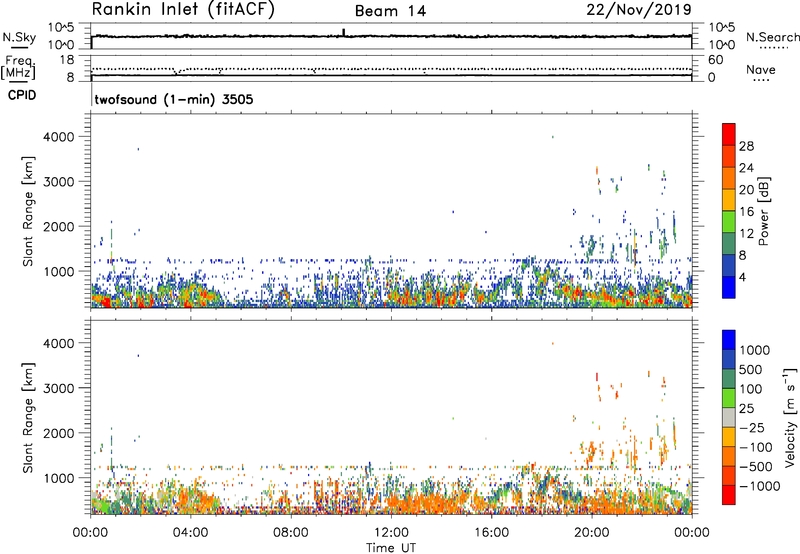Image resolution: width=800 pixels, height=554 pixels.
Task: Click the power panel "Slant Range [km]" label
Action: point(28,211)
